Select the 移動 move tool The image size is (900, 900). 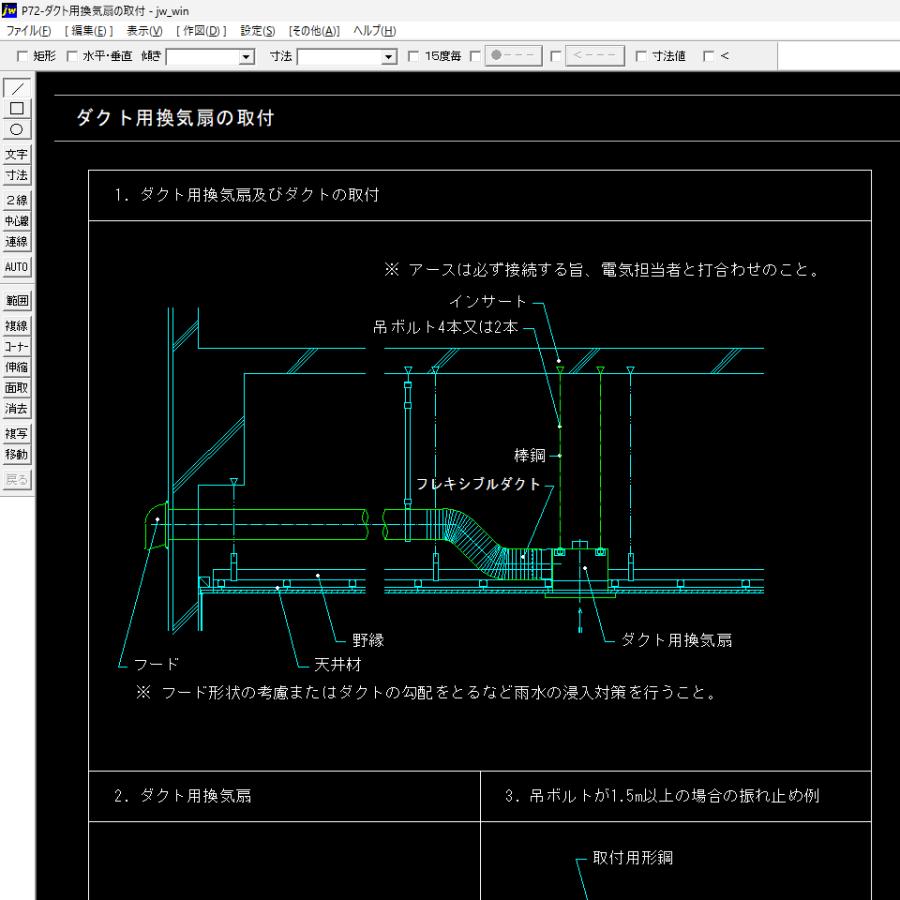coord(17,455)
